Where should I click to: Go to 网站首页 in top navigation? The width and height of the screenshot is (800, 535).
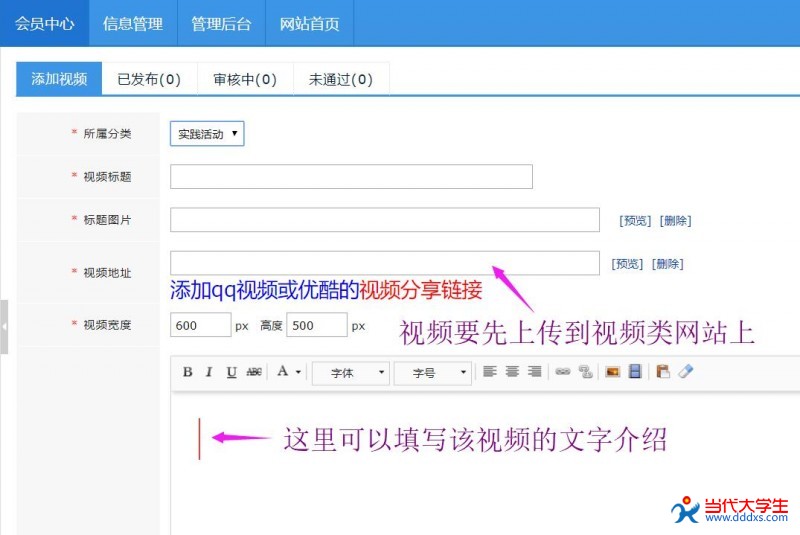point(310,23)
